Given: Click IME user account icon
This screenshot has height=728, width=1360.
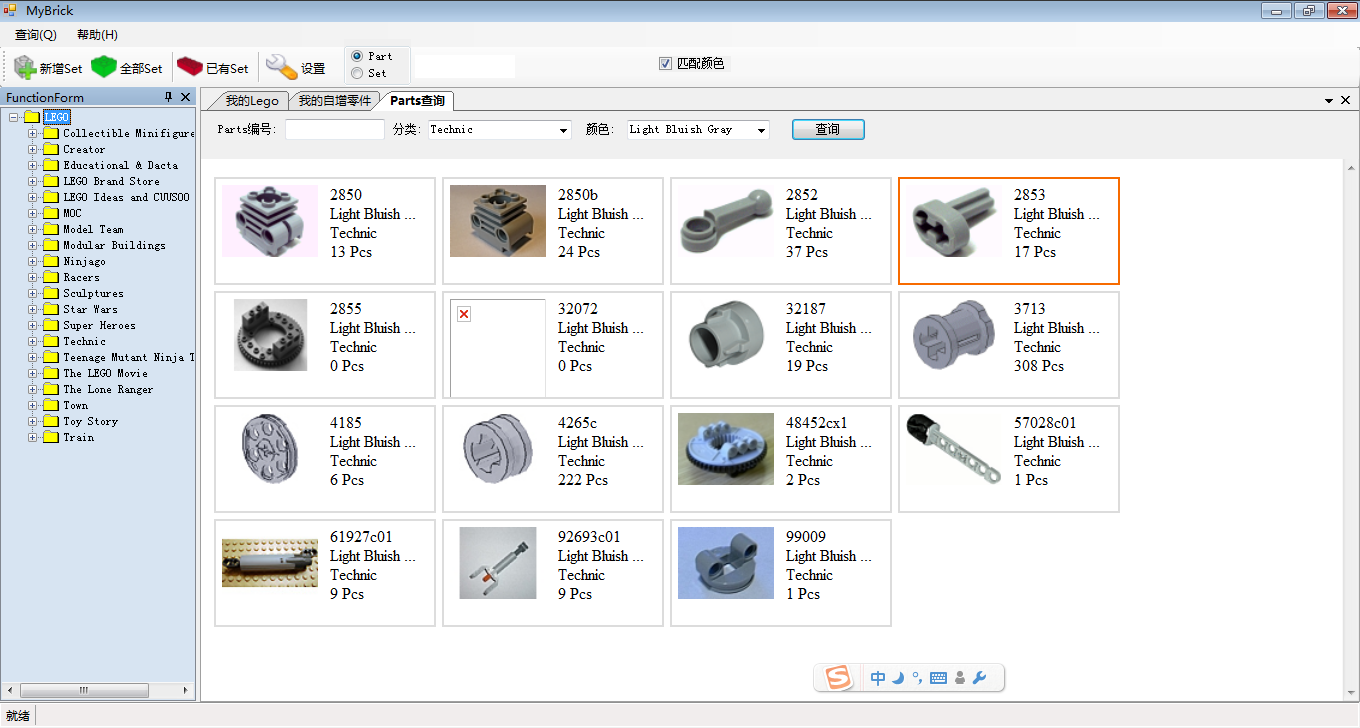Looking at the screenshot, I should point(960,678).
